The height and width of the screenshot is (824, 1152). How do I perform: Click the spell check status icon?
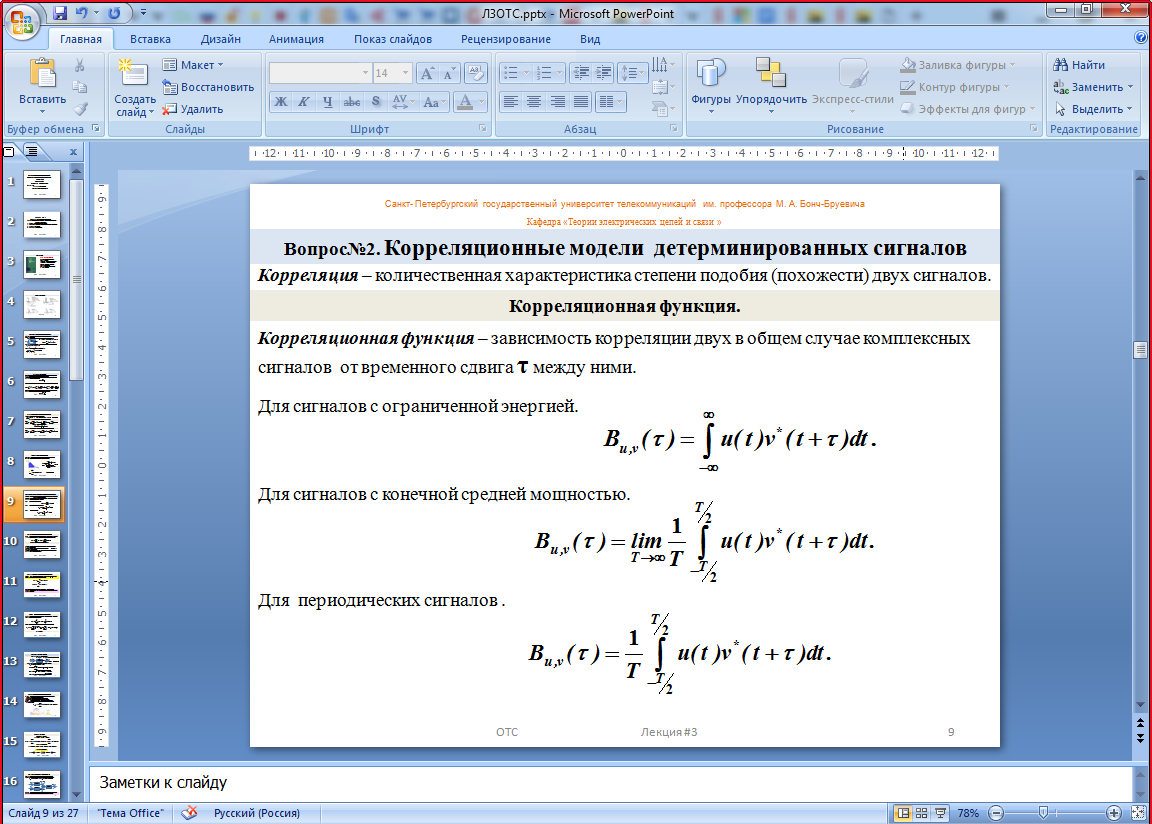coord(189,813)
